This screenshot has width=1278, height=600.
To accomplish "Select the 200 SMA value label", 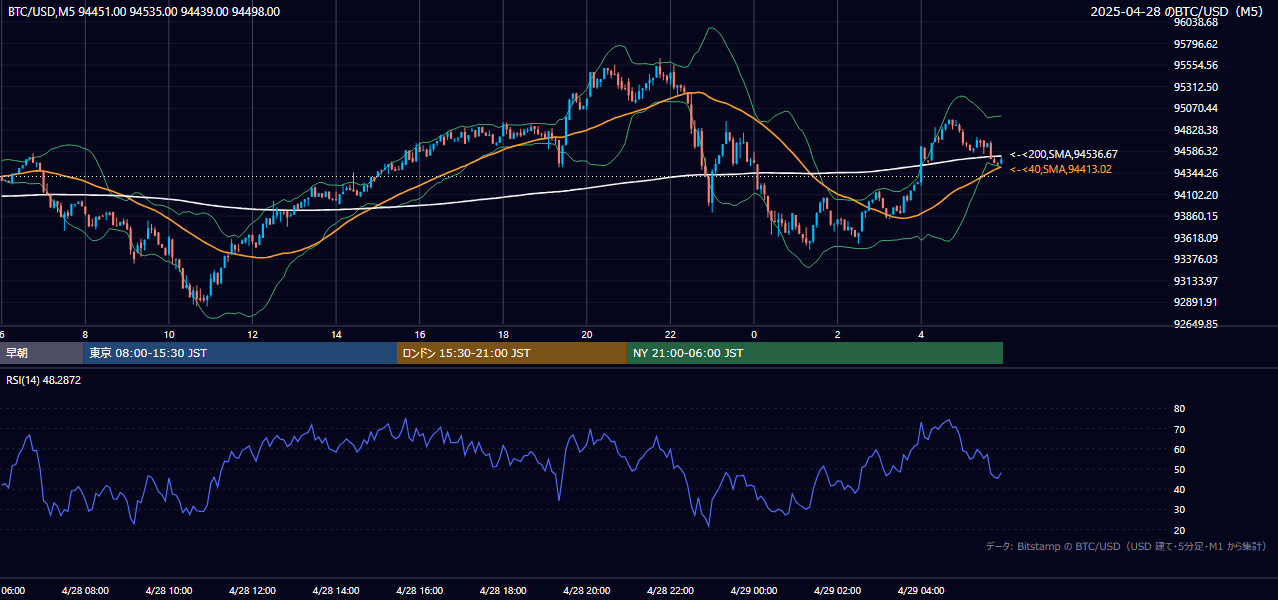I will tap(1064, 155).
